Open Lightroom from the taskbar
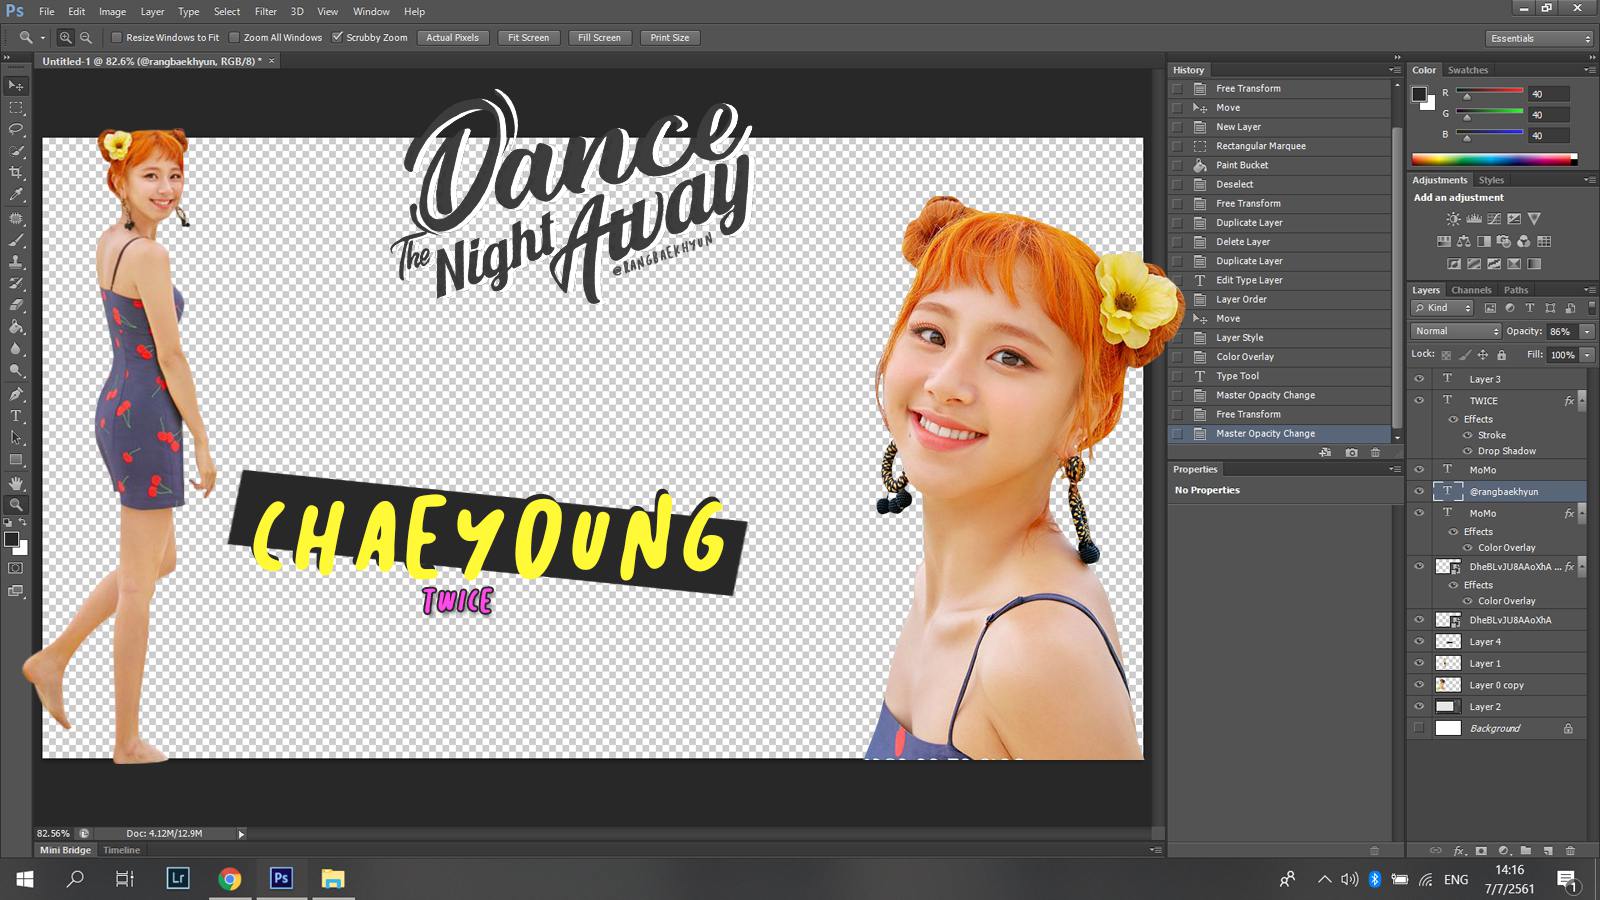The height and width of the screenshot is (900, 1600). 178,879
